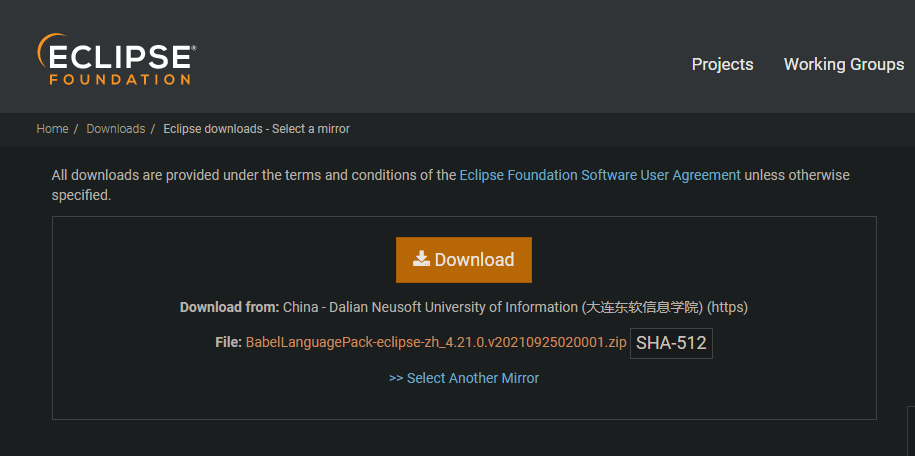Viewport: 915px width, 456px height.
Task: Click the 'Eclipse downloads - Select a mirror' breadcrumb
Action: click(257, 128)
